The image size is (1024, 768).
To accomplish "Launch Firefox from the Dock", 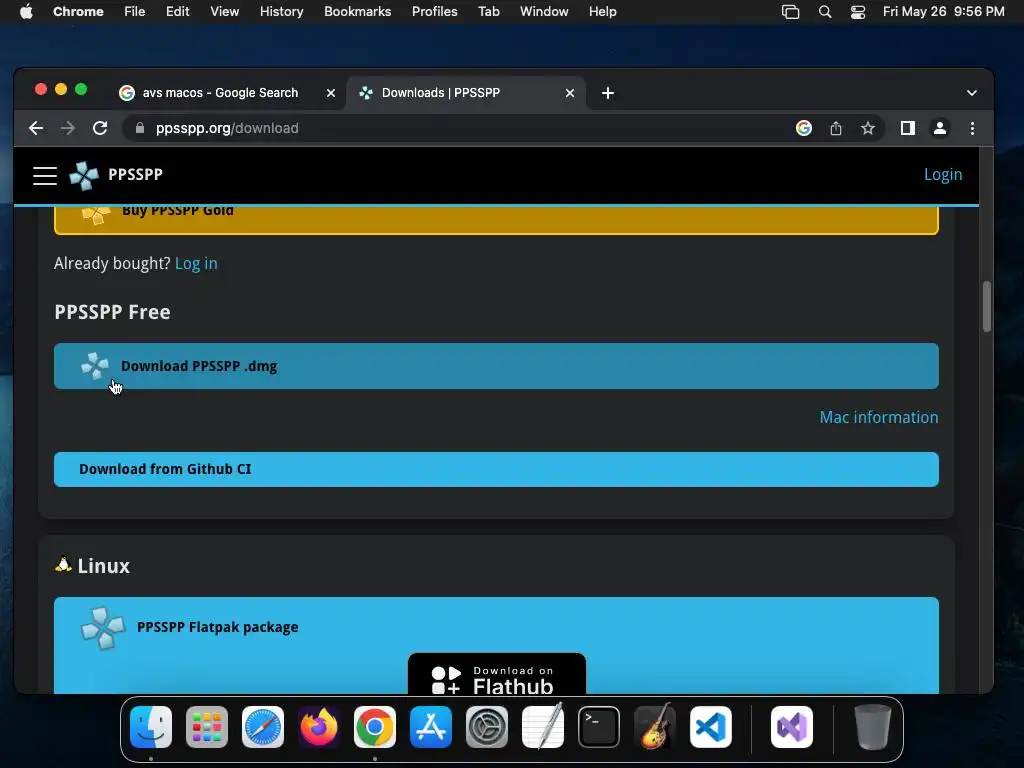I will tap(319, 727).
